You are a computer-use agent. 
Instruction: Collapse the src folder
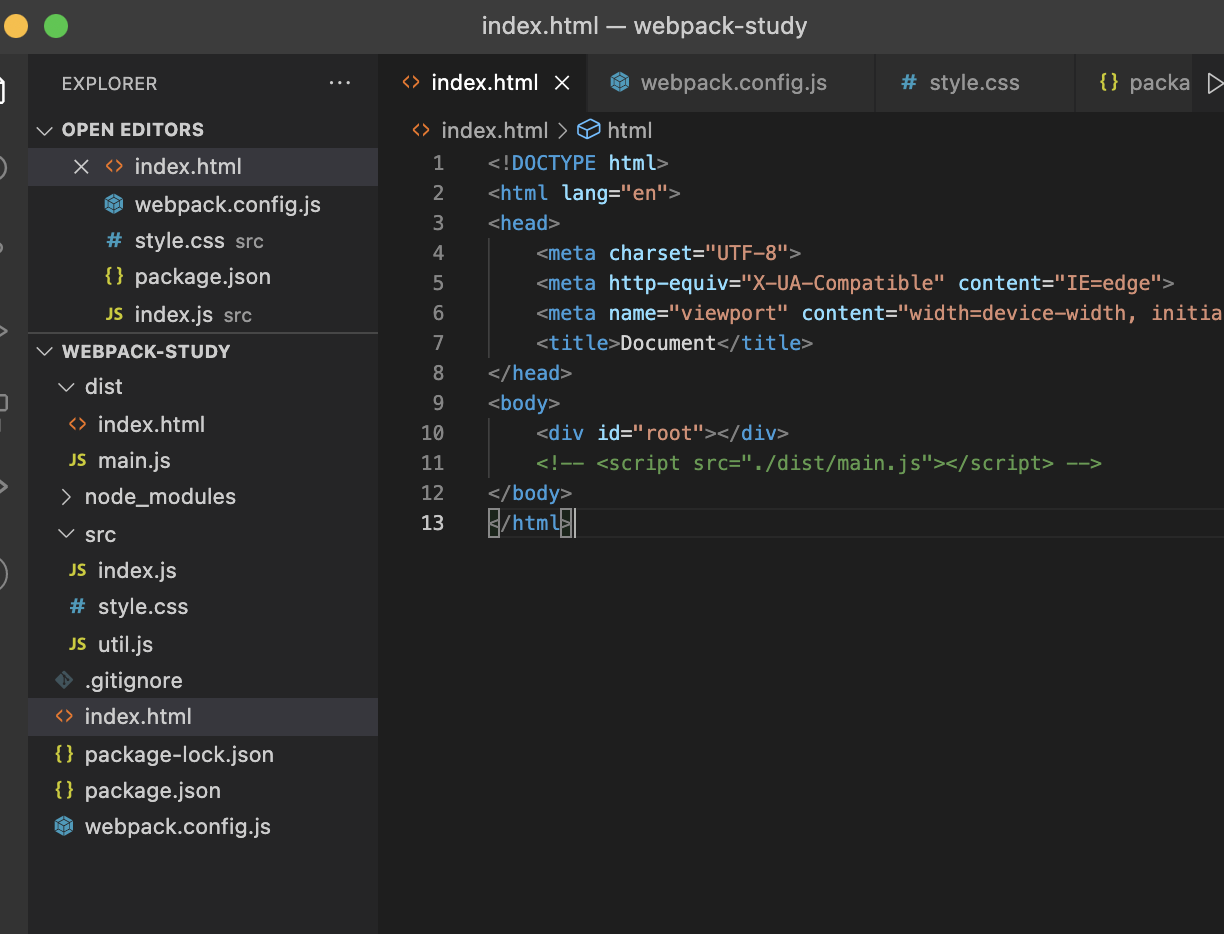point(66,535)
